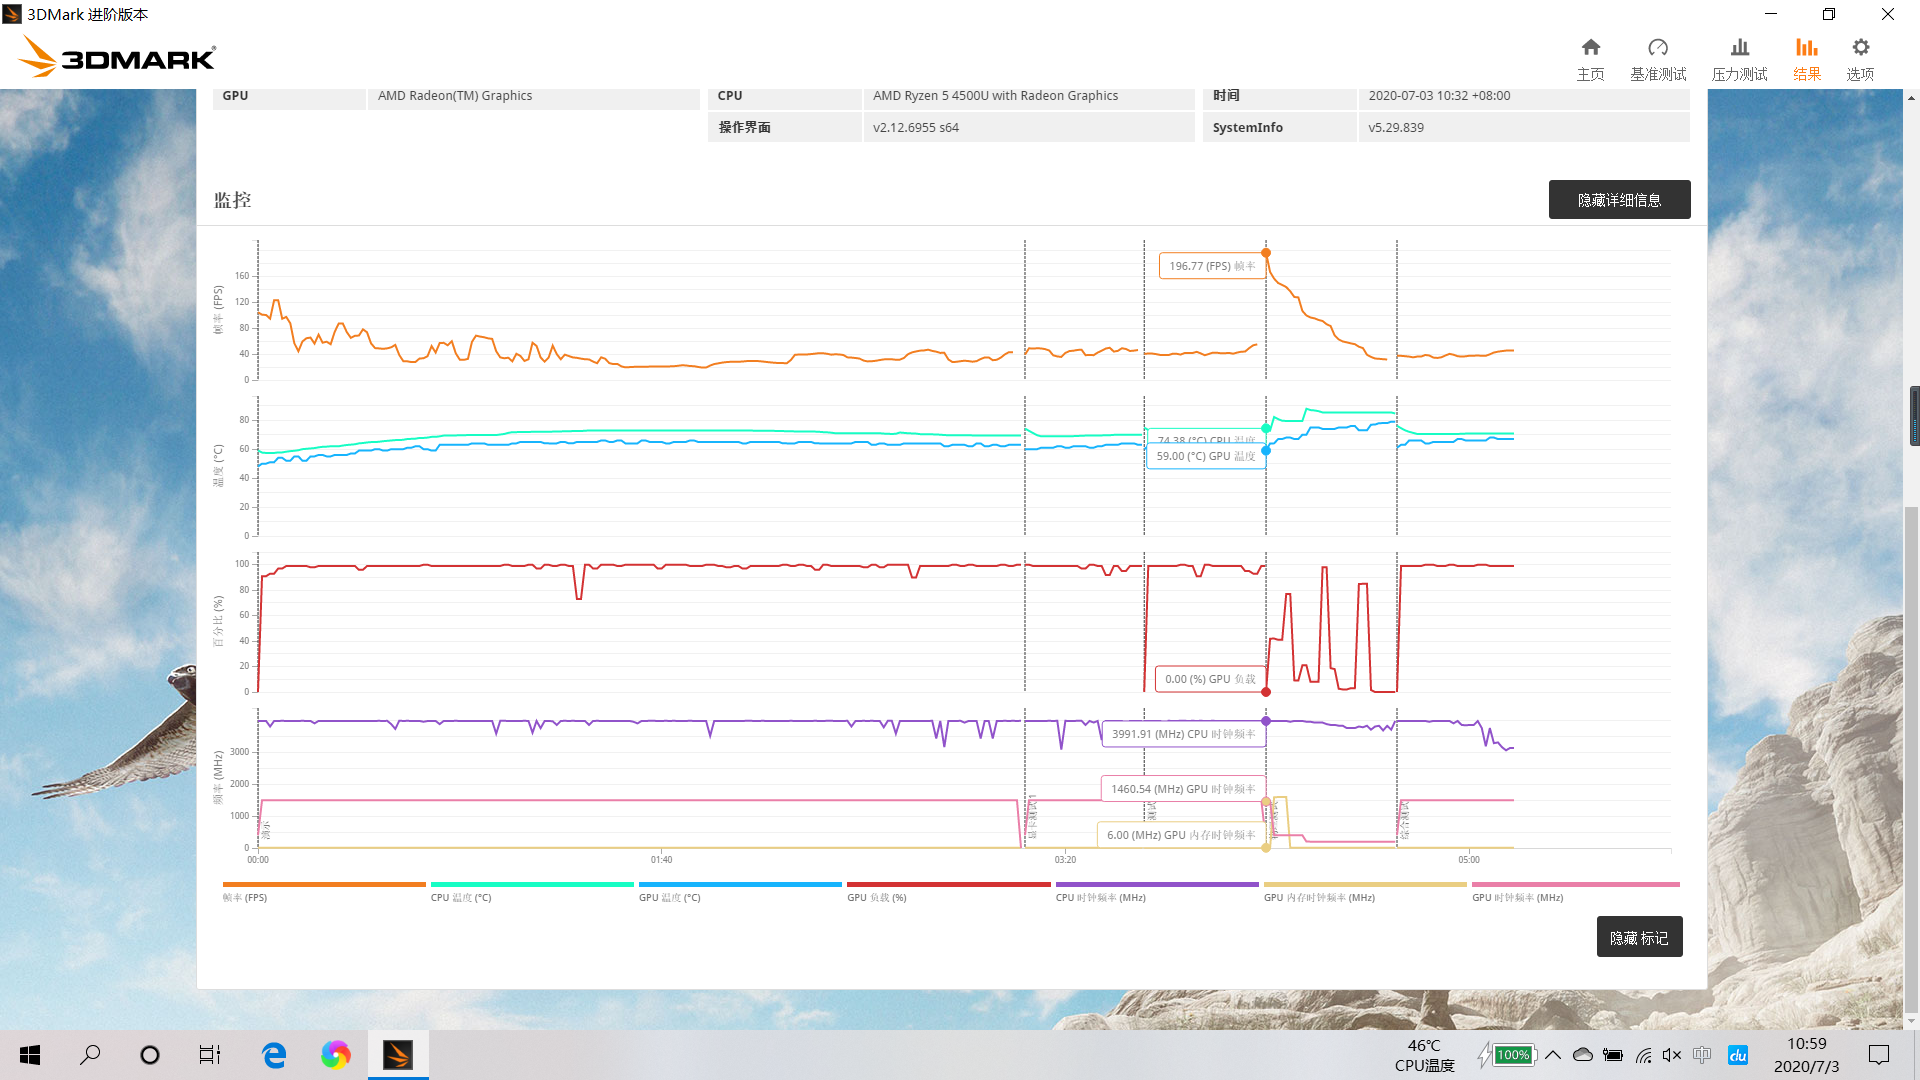Click the orange results chart icon
1920x1080 pixels.
[1806, 47]
